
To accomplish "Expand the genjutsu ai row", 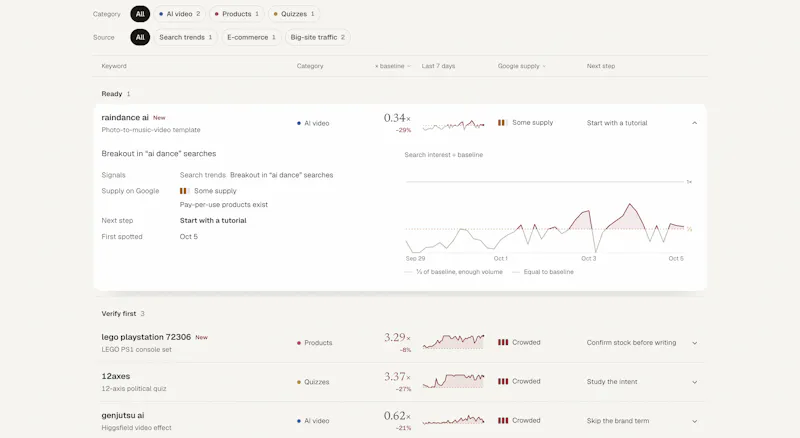I will click(694, 421).
